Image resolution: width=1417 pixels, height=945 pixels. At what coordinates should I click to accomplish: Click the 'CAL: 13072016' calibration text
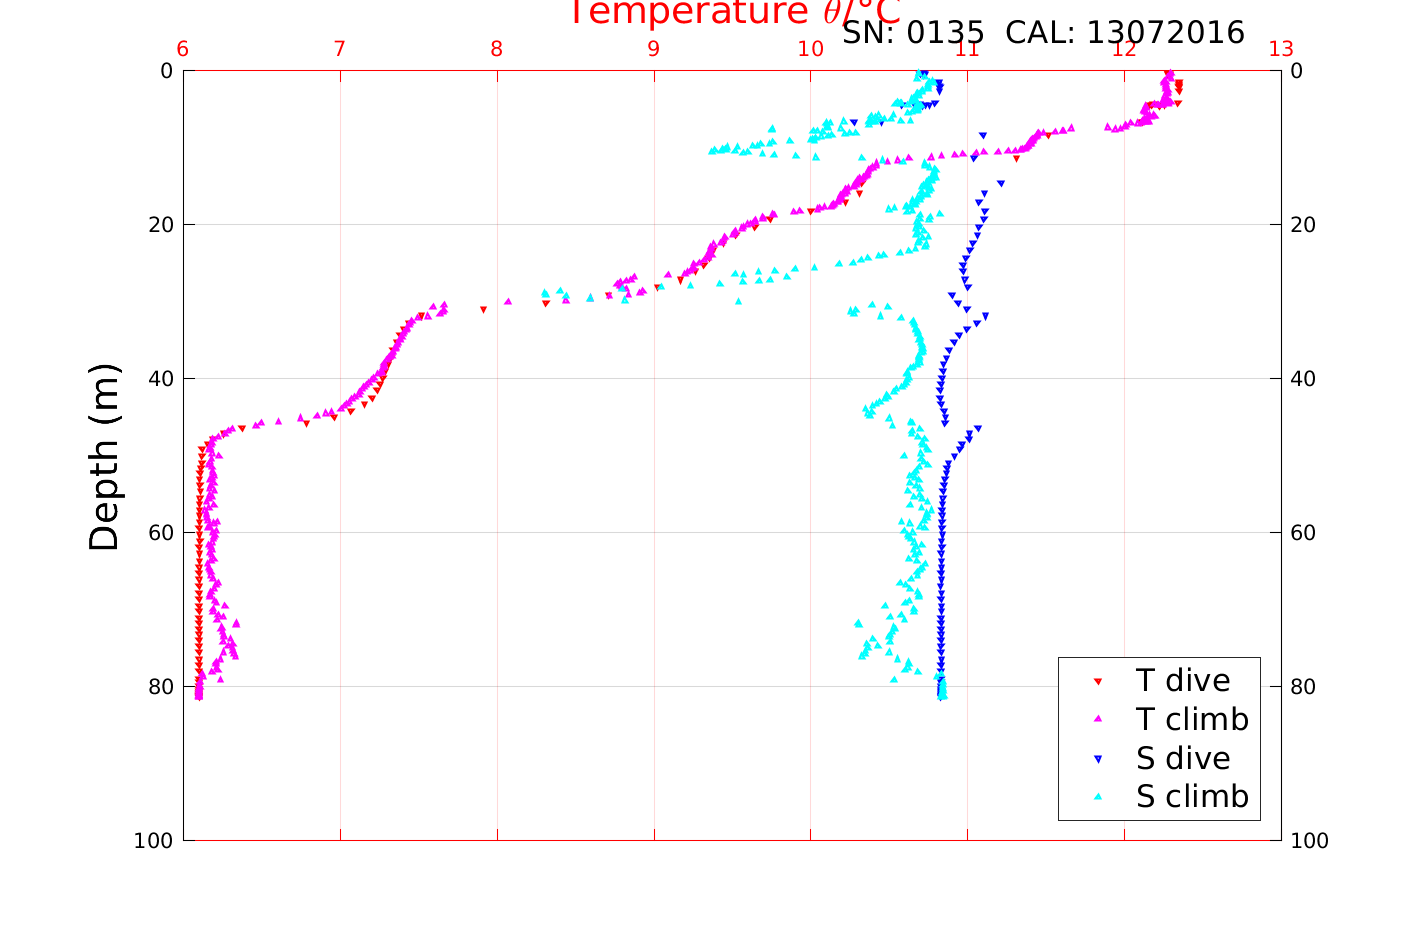pos(1125,33)
